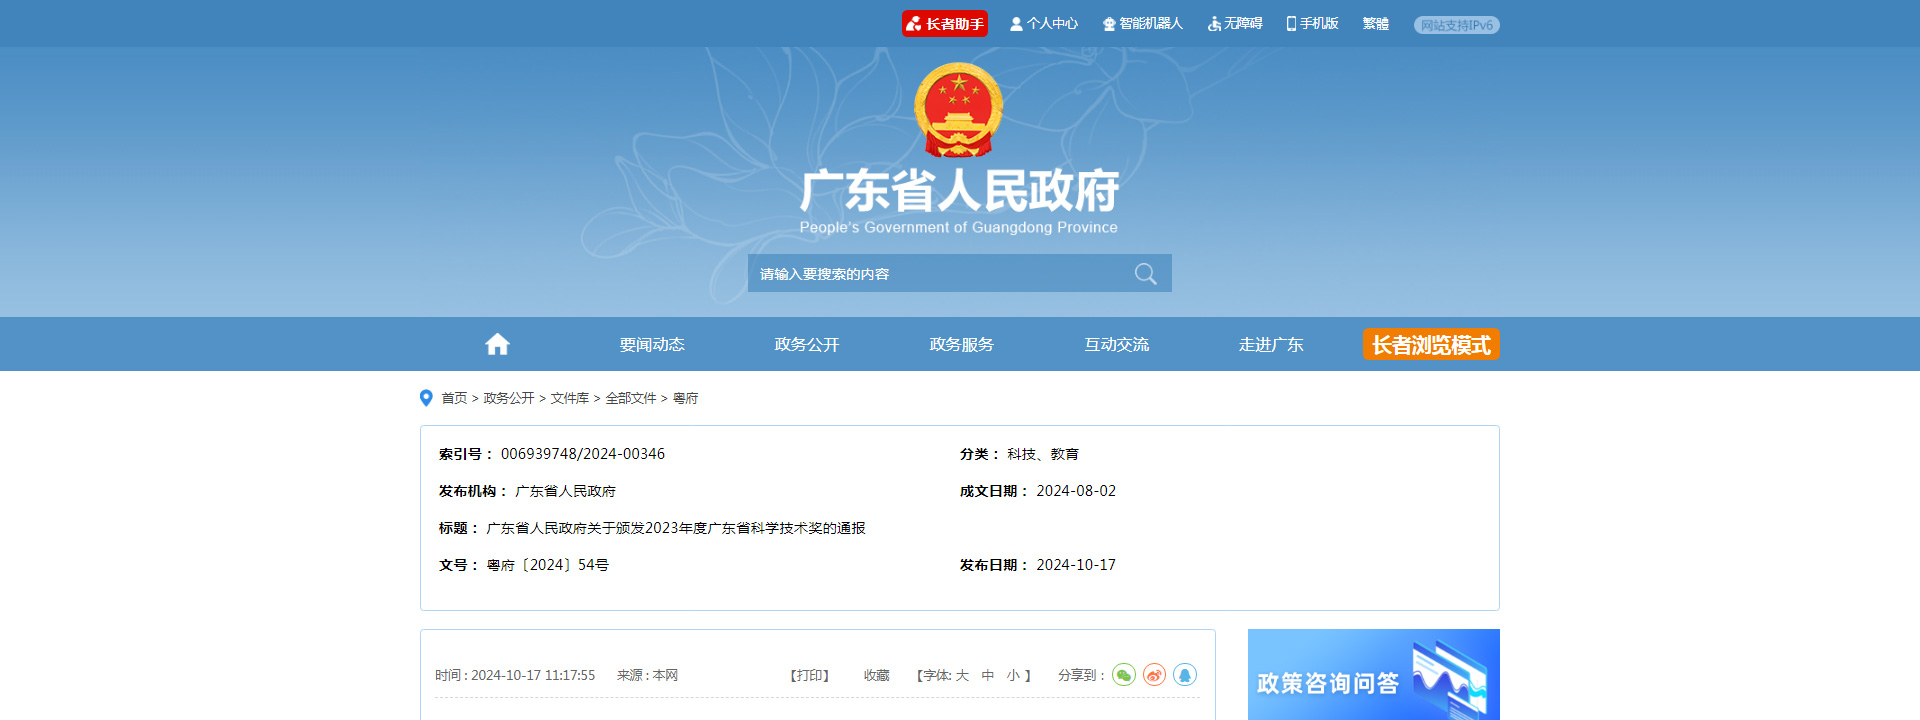1920x720 pixels.
Task: Share the article to Weibo
Action: (x=1154, y=675)
